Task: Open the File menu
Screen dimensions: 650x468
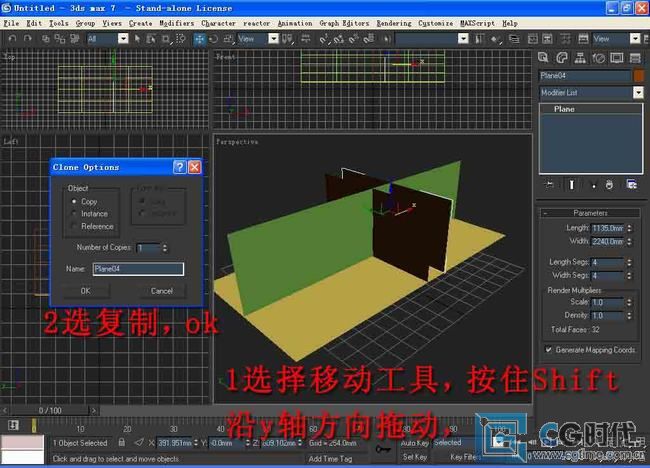Action: pos(11,23)
